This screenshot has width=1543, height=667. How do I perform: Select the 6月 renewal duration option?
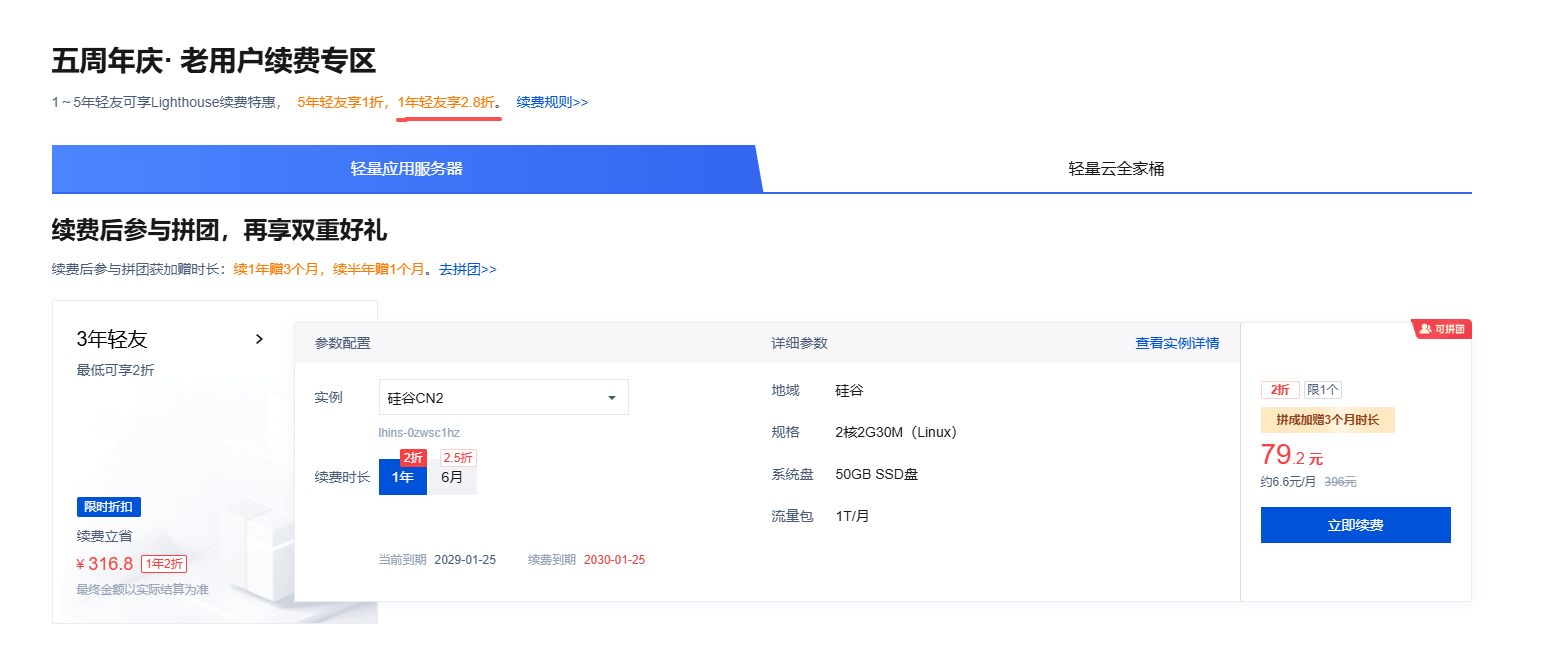(452, 477)
